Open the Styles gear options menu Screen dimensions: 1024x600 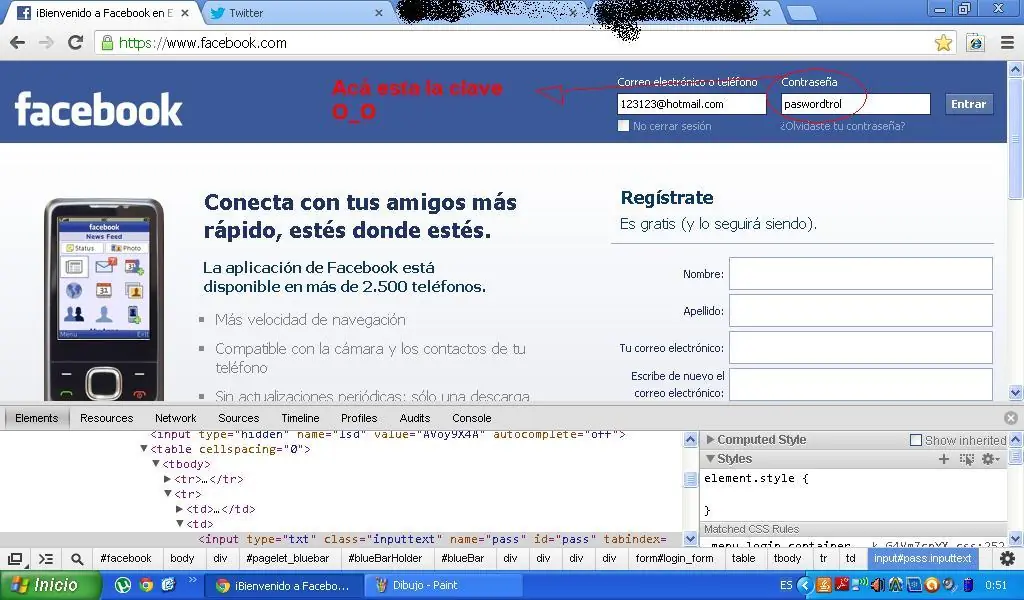coord(990,459)
